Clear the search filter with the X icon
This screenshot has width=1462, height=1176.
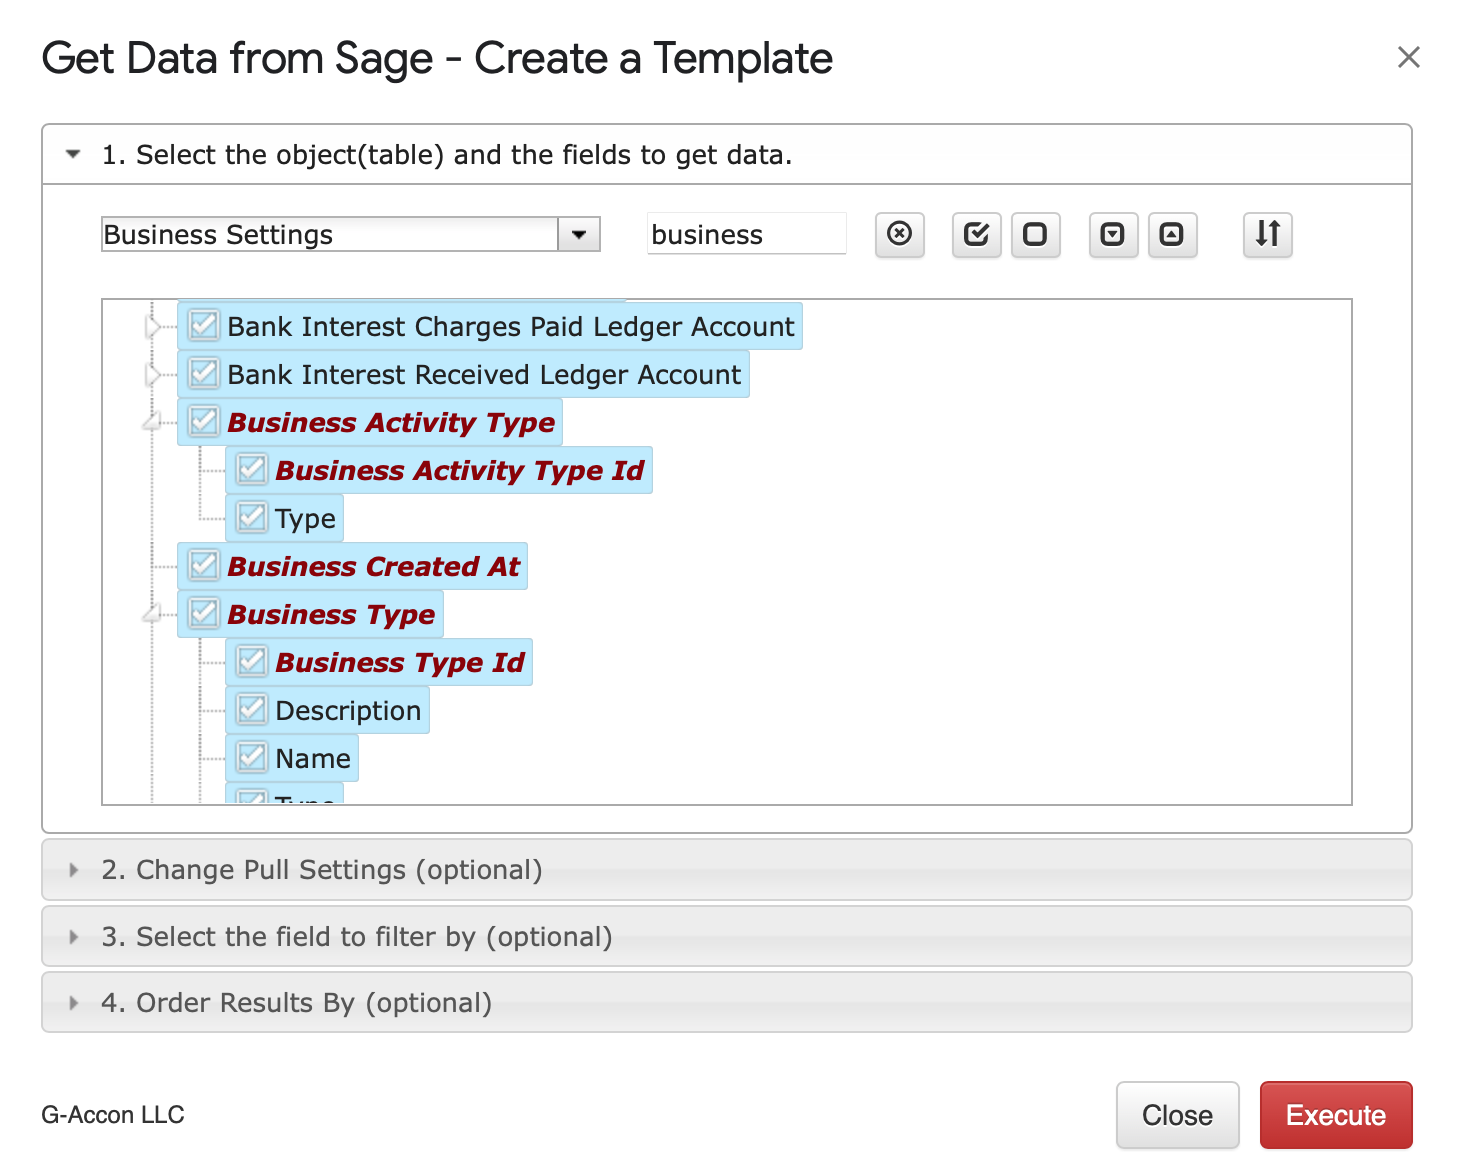pos(899,235)
